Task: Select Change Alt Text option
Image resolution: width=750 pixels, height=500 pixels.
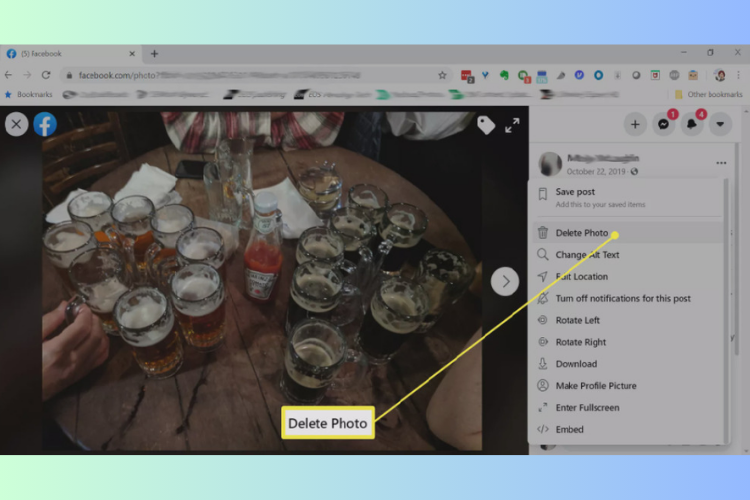Action: pyautogui.click(x=627, y=255)
